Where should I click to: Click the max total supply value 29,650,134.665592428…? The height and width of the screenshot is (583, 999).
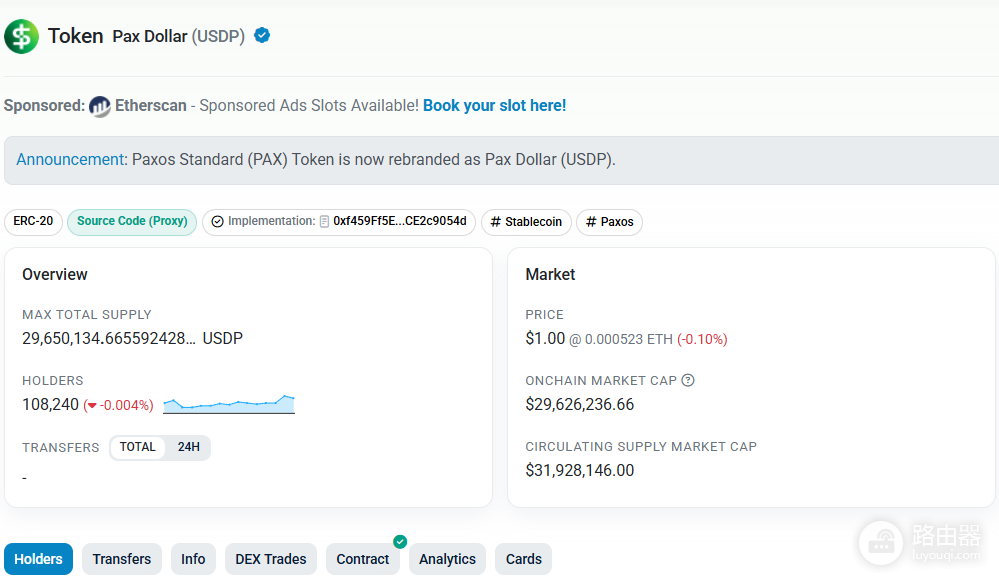coord(109,338)
